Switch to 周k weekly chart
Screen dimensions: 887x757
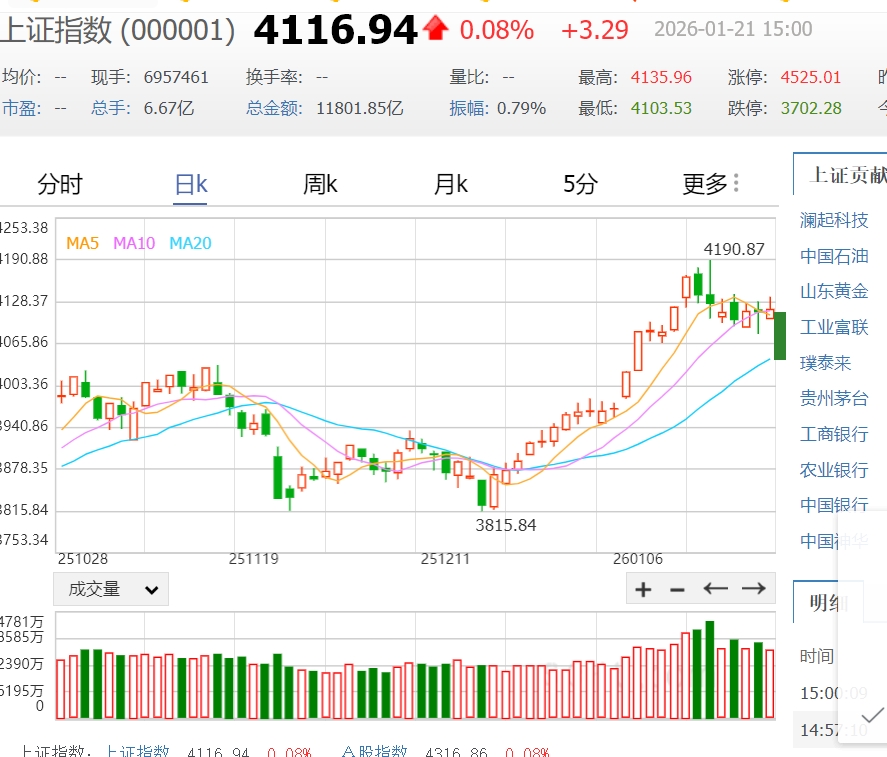pyautogui.click(x=320, y=184)
